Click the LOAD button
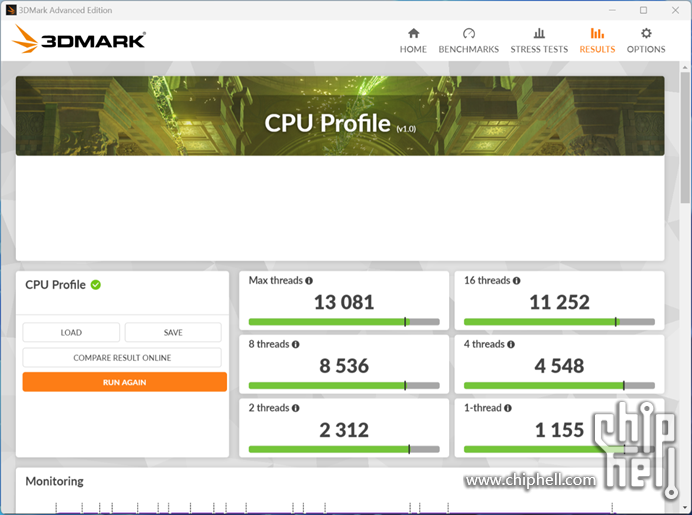The width and height of the screenshot is (692, 515). coord(71,332)
